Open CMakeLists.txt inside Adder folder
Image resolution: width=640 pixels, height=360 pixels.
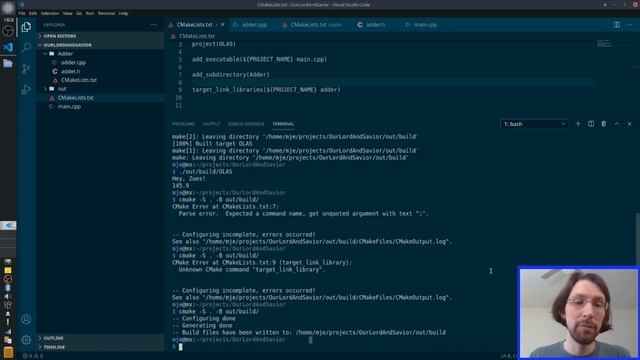pos(79,80)
